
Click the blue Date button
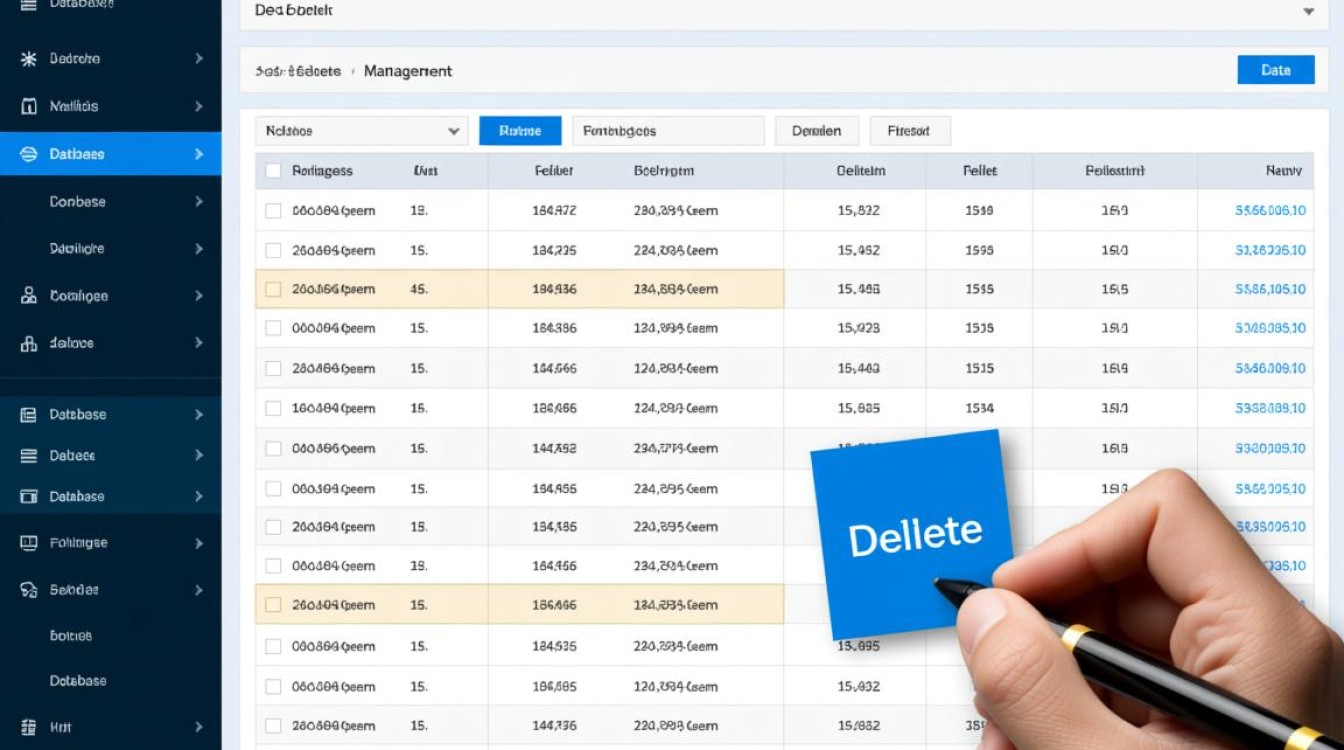1275,70
